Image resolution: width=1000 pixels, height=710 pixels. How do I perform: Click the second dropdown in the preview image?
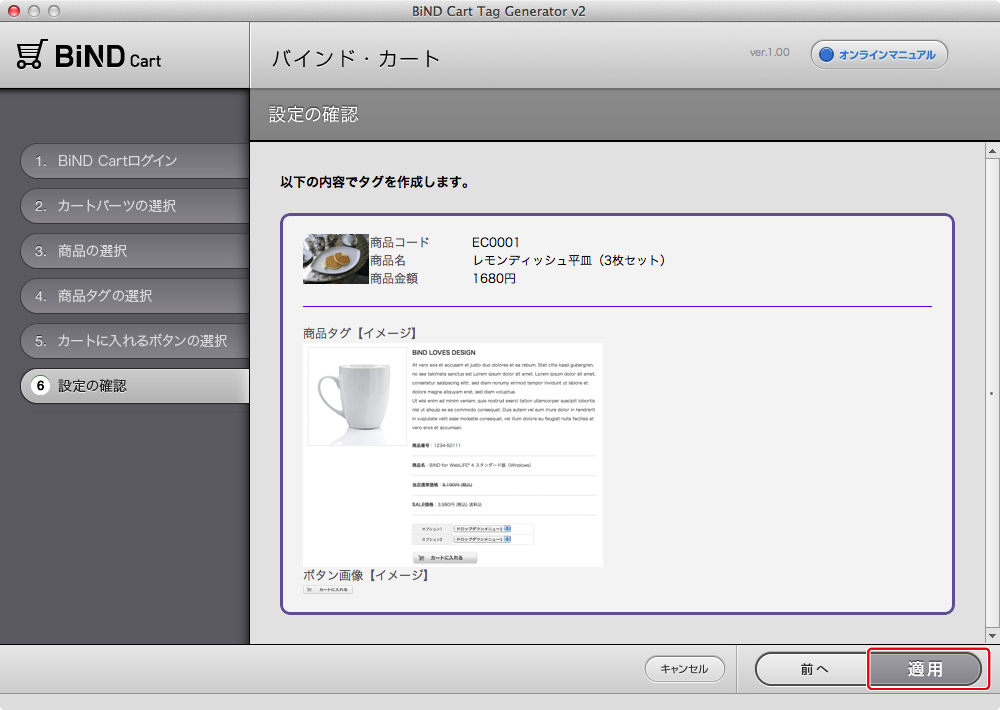[482, 539]
